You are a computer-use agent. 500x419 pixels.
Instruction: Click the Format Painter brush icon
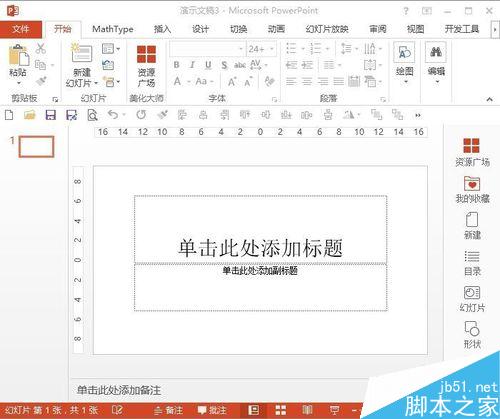point(41,81)
